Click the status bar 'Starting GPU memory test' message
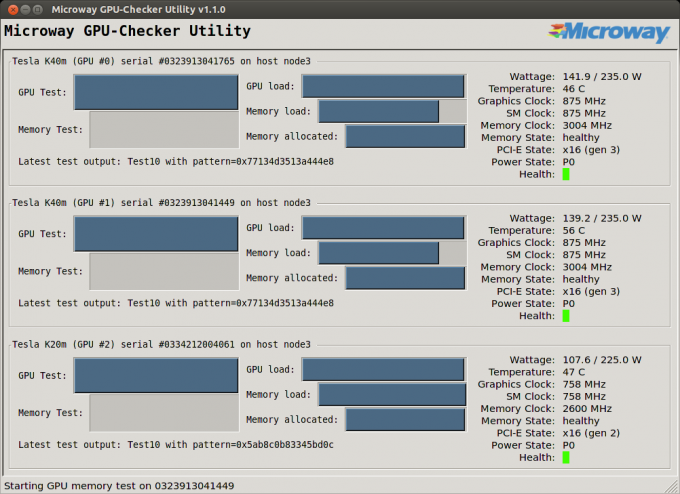 click(119, 486)
